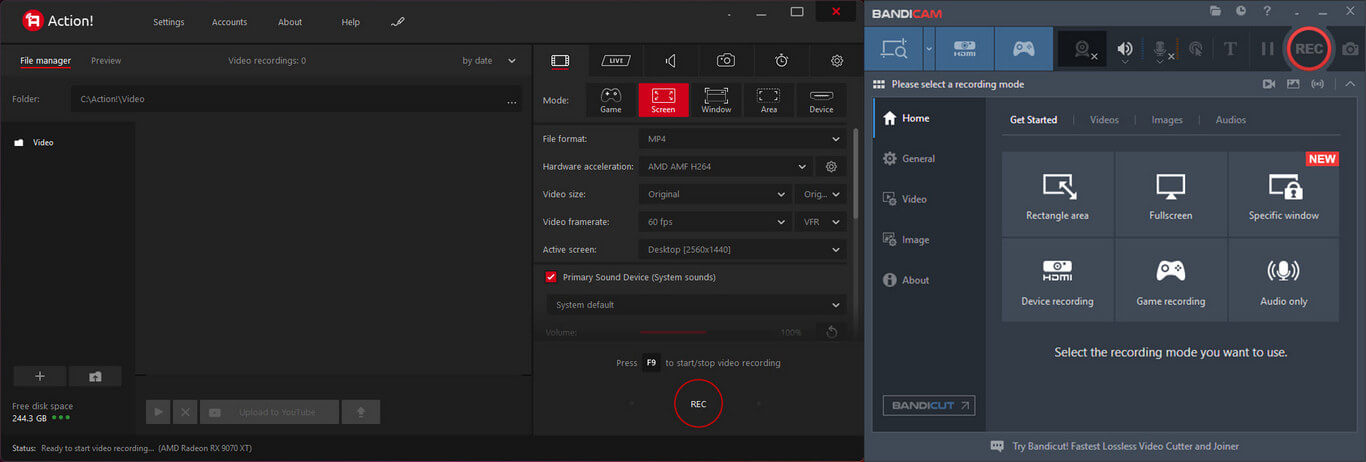
Task: Select Bandicam Game recording tile
Action: [1170, 280]
